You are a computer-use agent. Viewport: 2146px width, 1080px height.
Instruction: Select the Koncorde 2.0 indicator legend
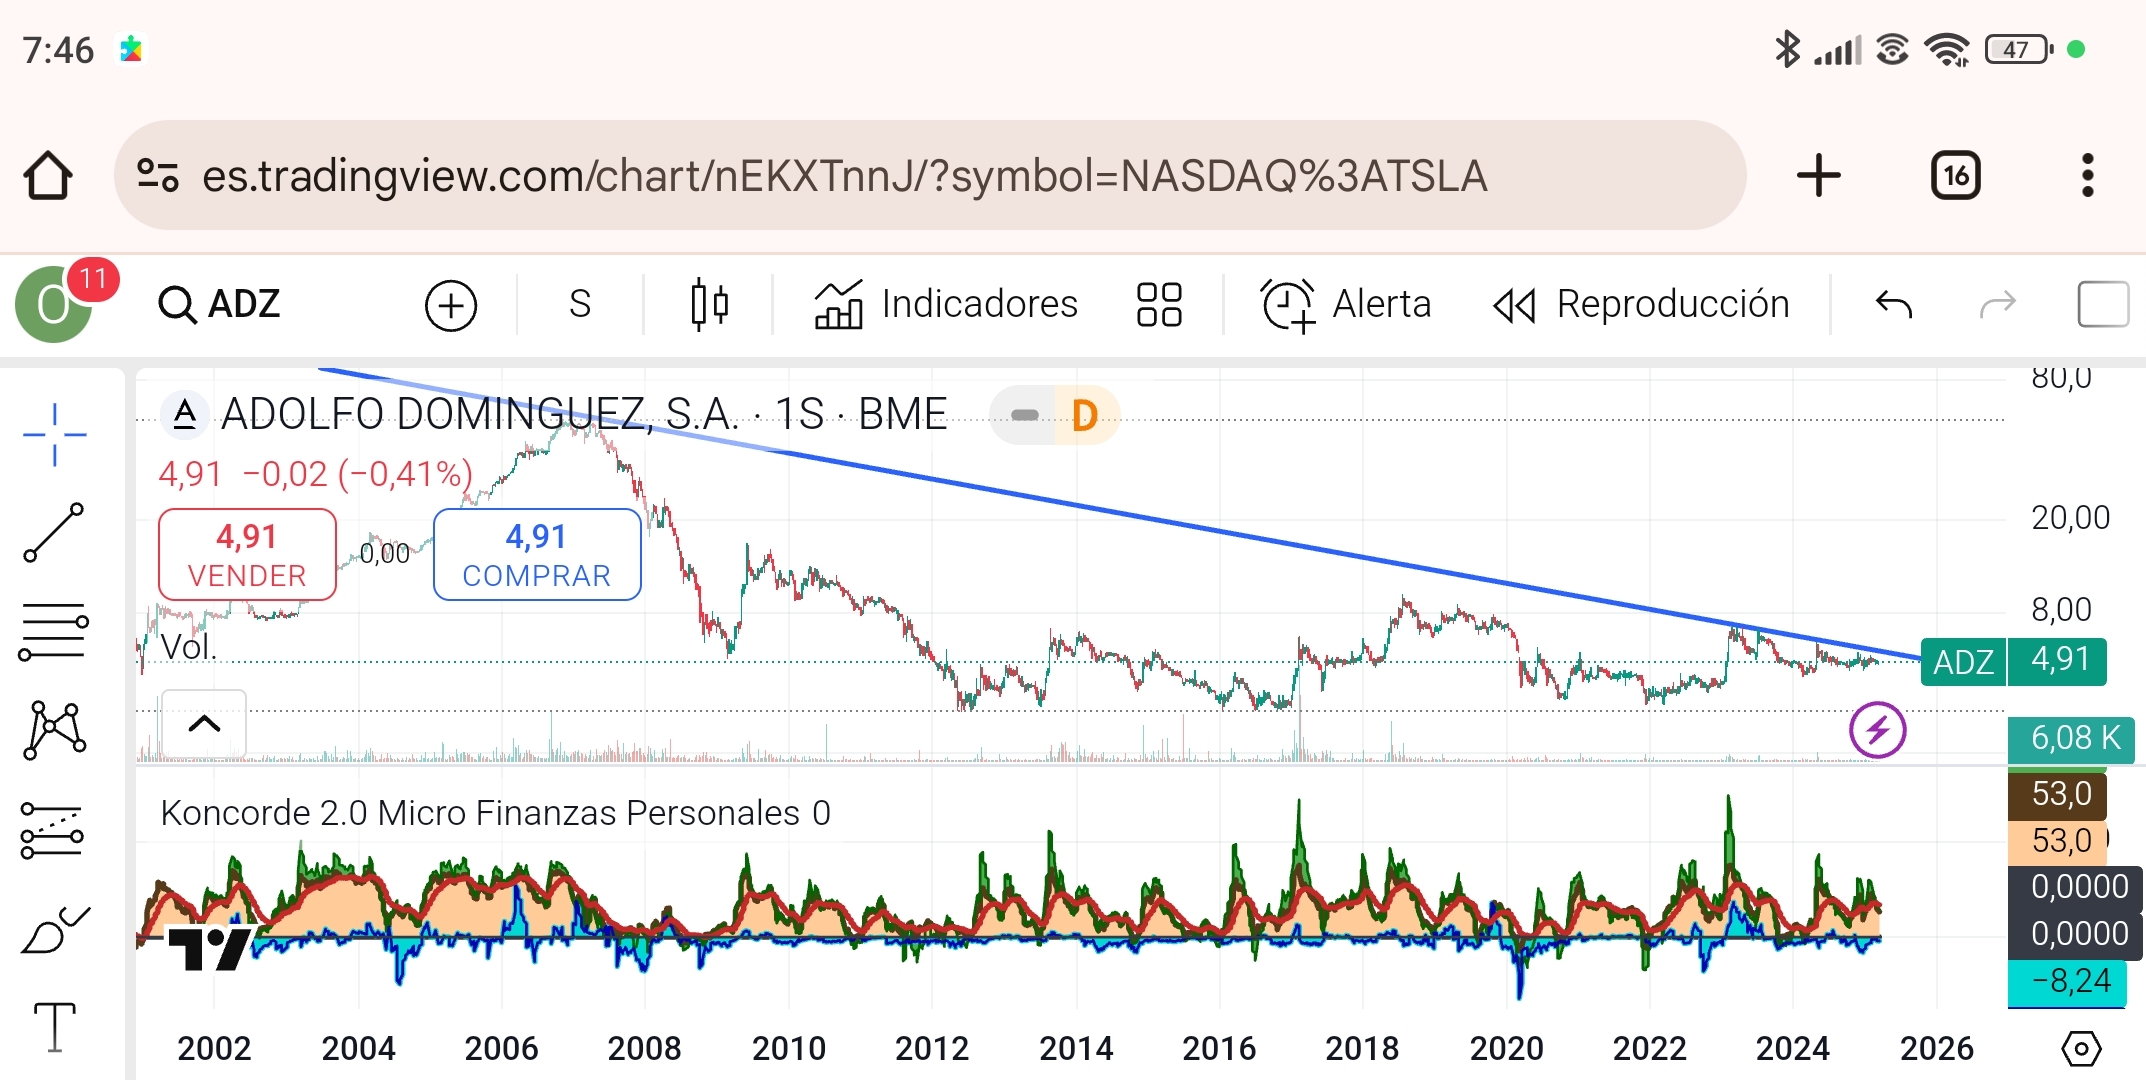pyautogui.click(x=495, y=813)
